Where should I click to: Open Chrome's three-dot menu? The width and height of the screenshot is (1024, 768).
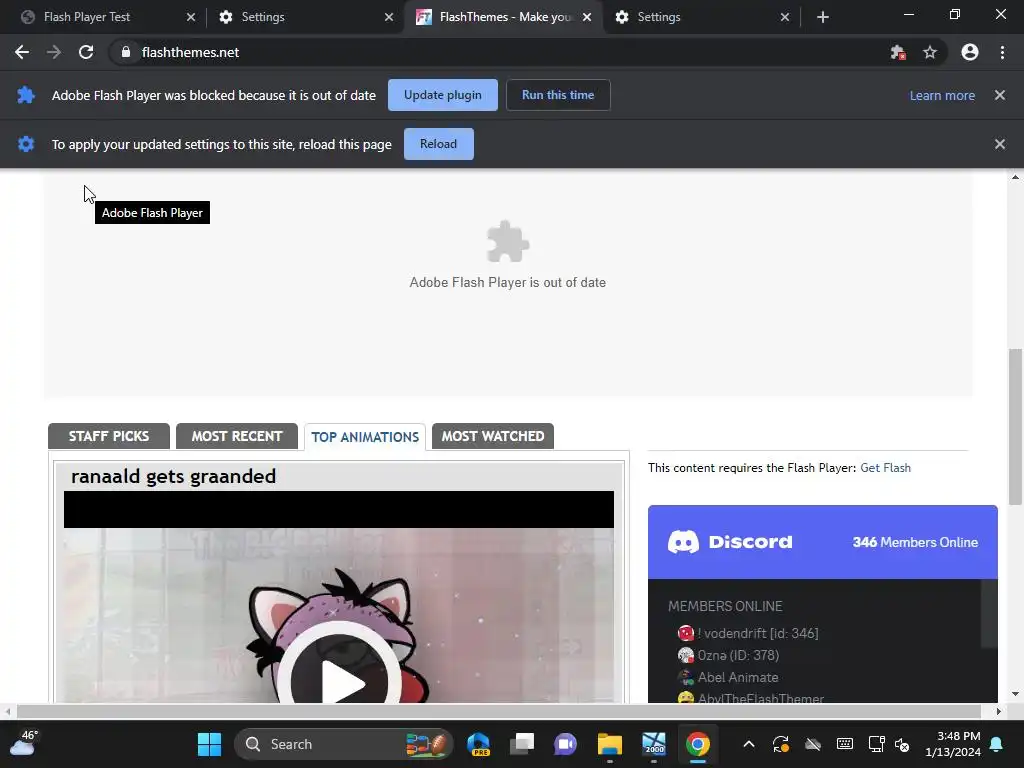tap(1002, 52)
